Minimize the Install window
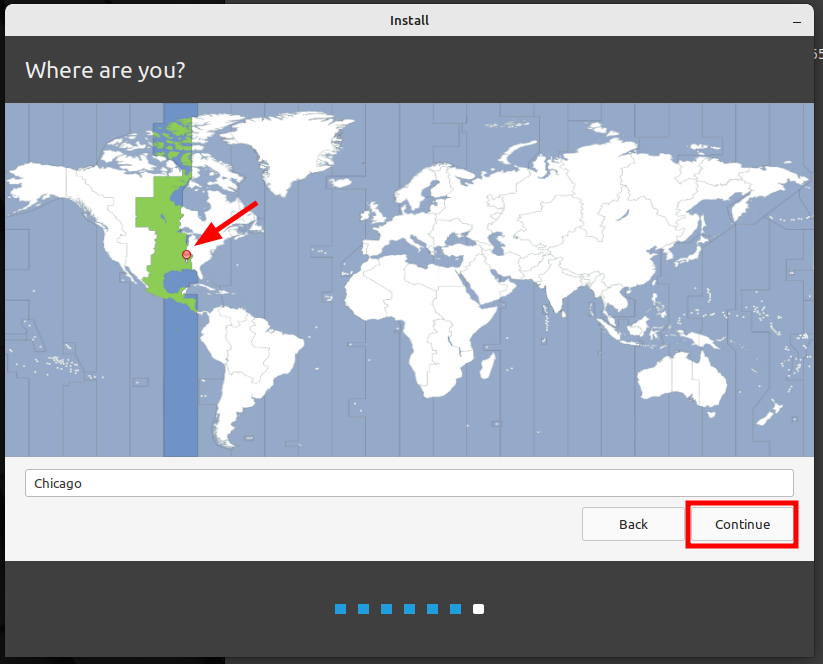Viewport: 823px width, 664px height. 797,22
